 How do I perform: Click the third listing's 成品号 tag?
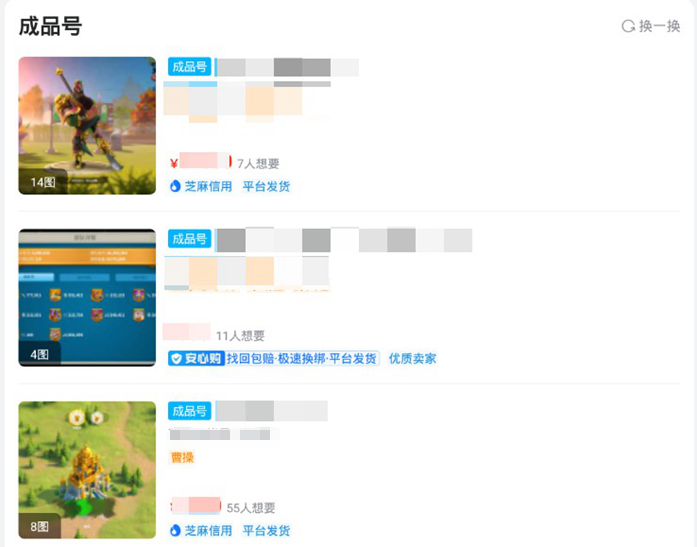click(189, 411)
